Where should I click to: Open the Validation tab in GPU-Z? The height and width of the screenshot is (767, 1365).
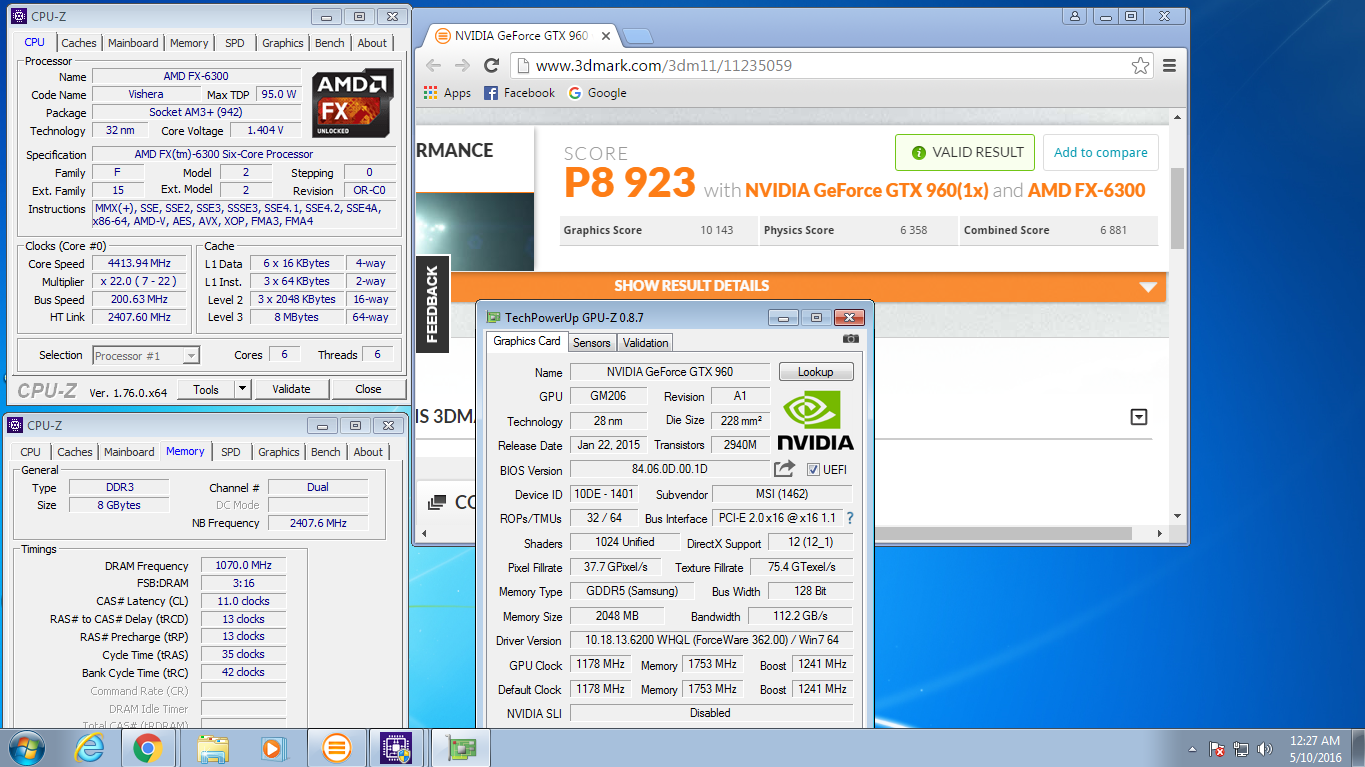[x=645, y=343]
